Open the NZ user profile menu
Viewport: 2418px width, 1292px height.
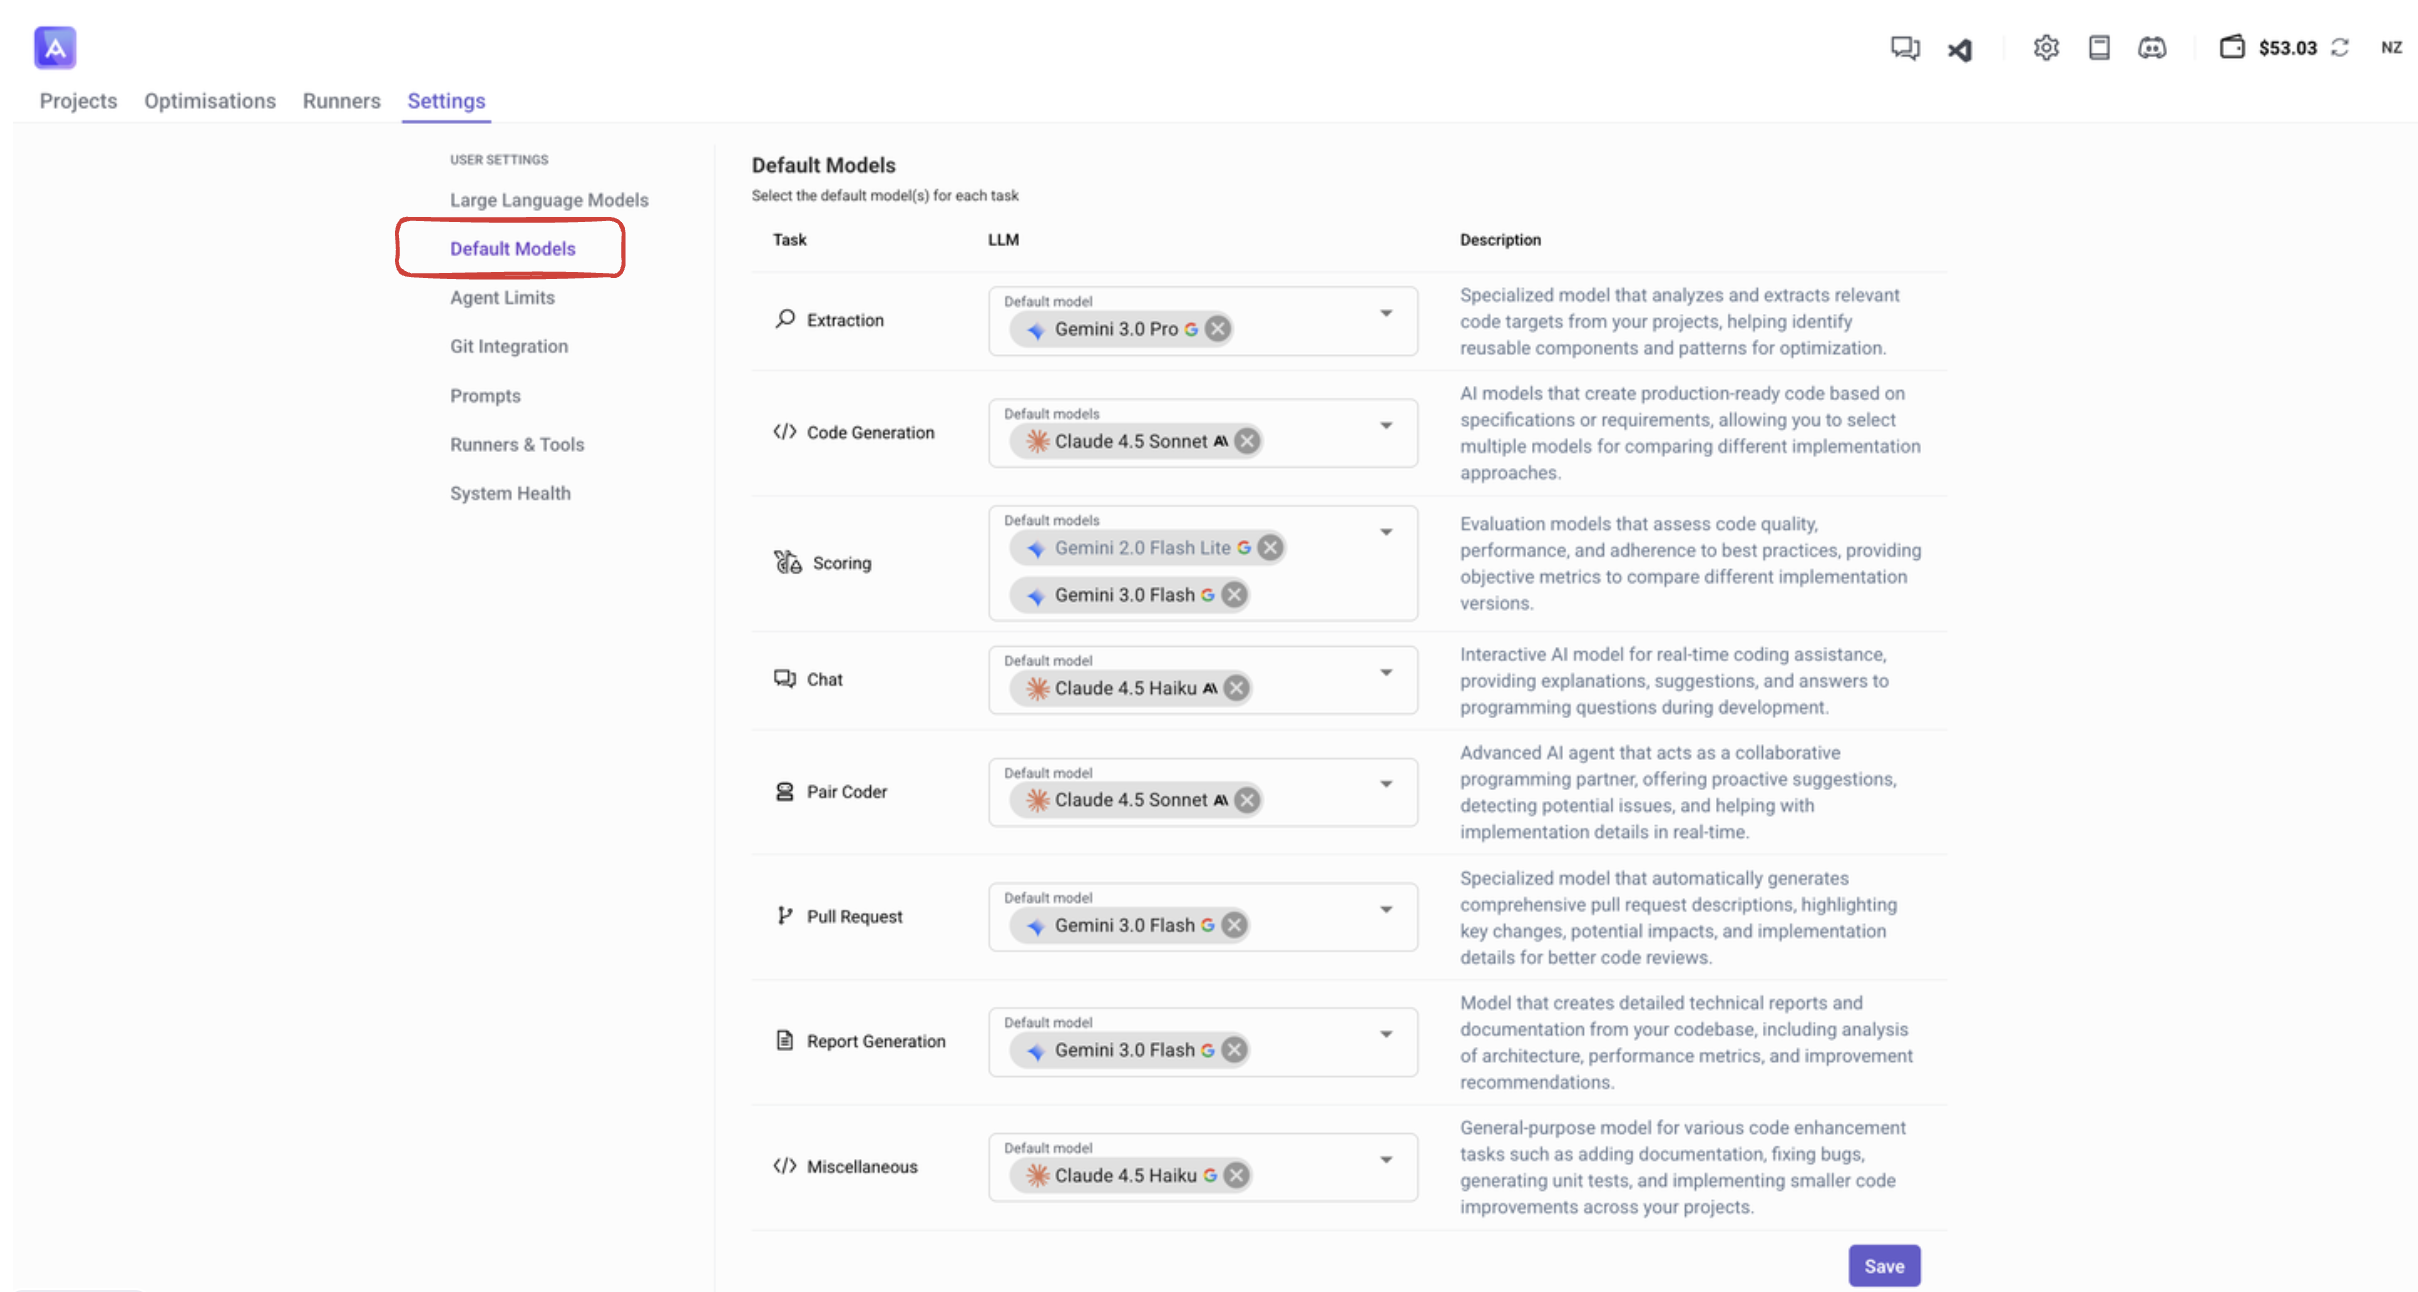point(2391,47)
